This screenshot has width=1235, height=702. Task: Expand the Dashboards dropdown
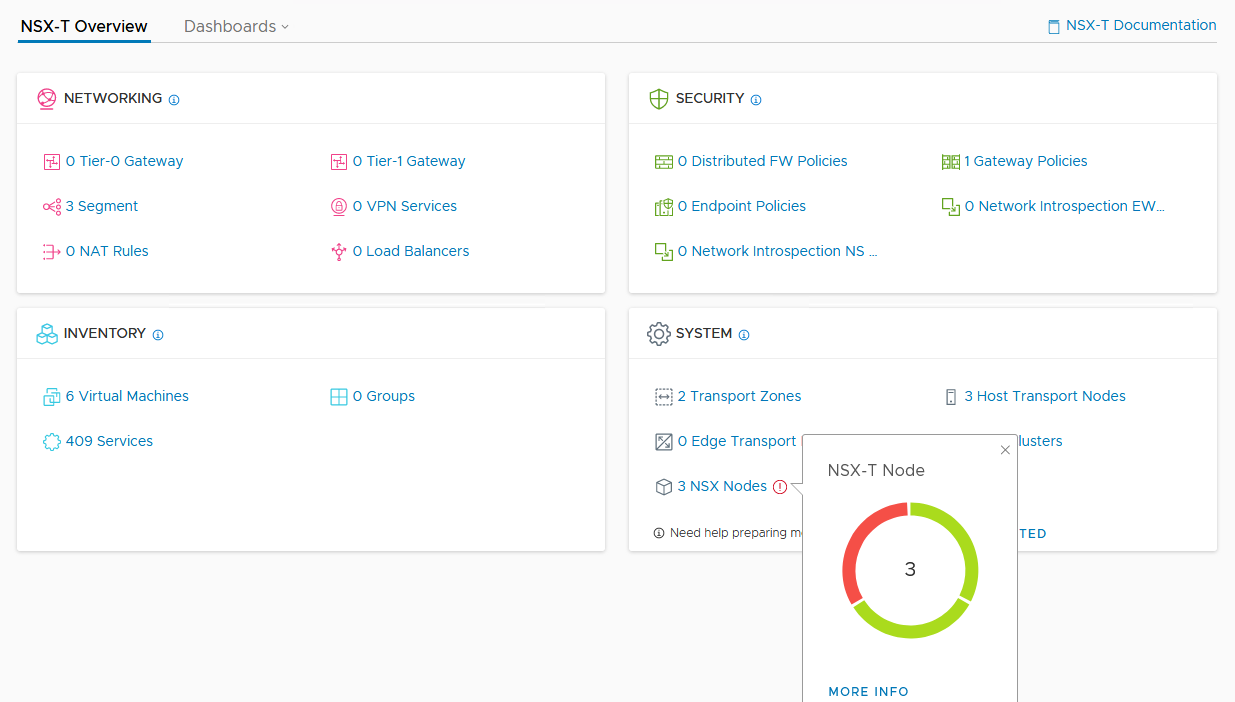pyautogui.click(x=236, y=27)
